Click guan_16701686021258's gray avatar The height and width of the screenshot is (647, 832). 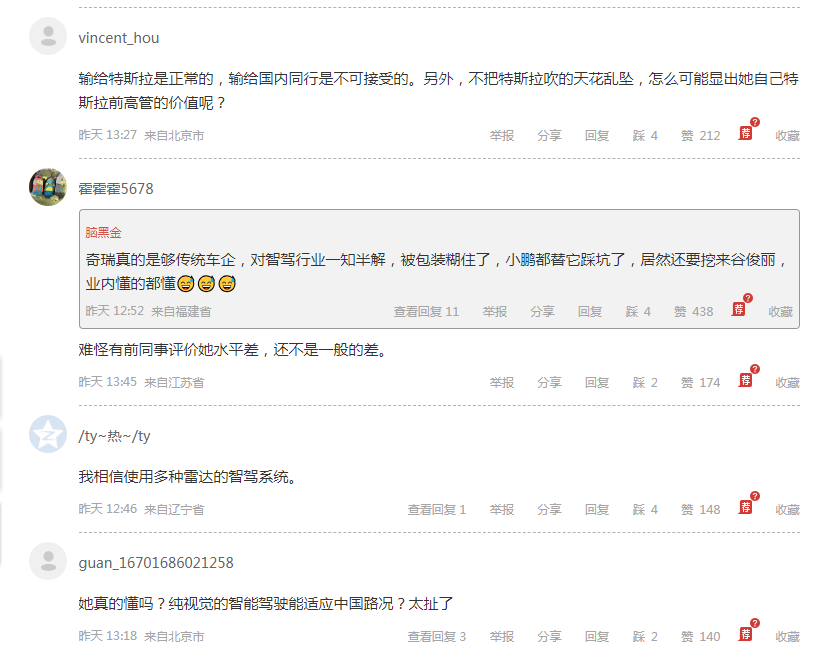[48, 561]
